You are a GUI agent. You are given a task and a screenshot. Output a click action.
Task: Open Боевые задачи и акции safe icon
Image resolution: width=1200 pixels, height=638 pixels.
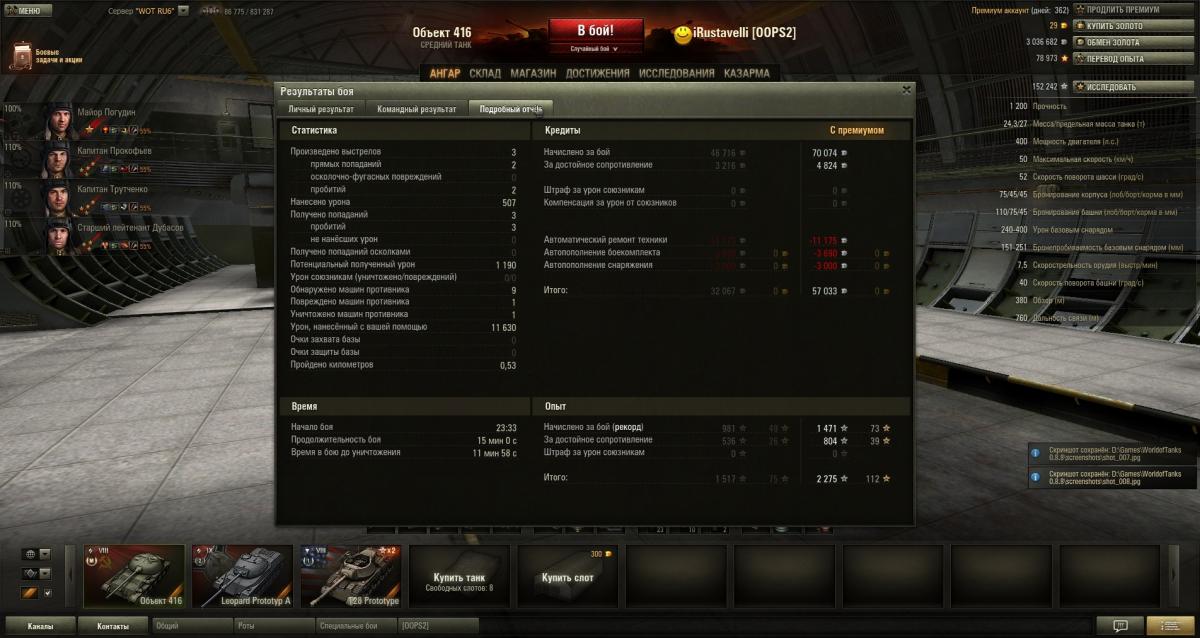[22, 55]
